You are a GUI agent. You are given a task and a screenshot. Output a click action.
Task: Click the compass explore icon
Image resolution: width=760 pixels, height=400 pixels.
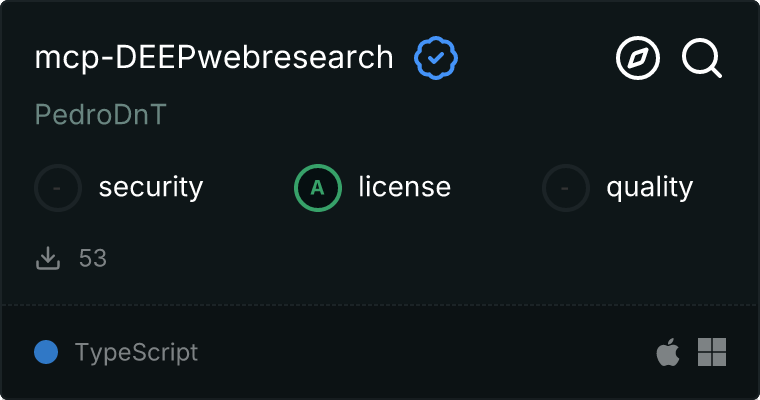(638, 59)
